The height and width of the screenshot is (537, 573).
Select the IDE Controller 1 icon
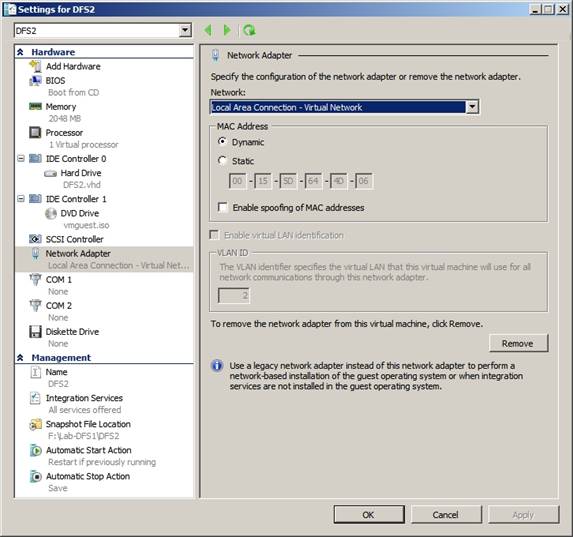[x=35, y=199]
